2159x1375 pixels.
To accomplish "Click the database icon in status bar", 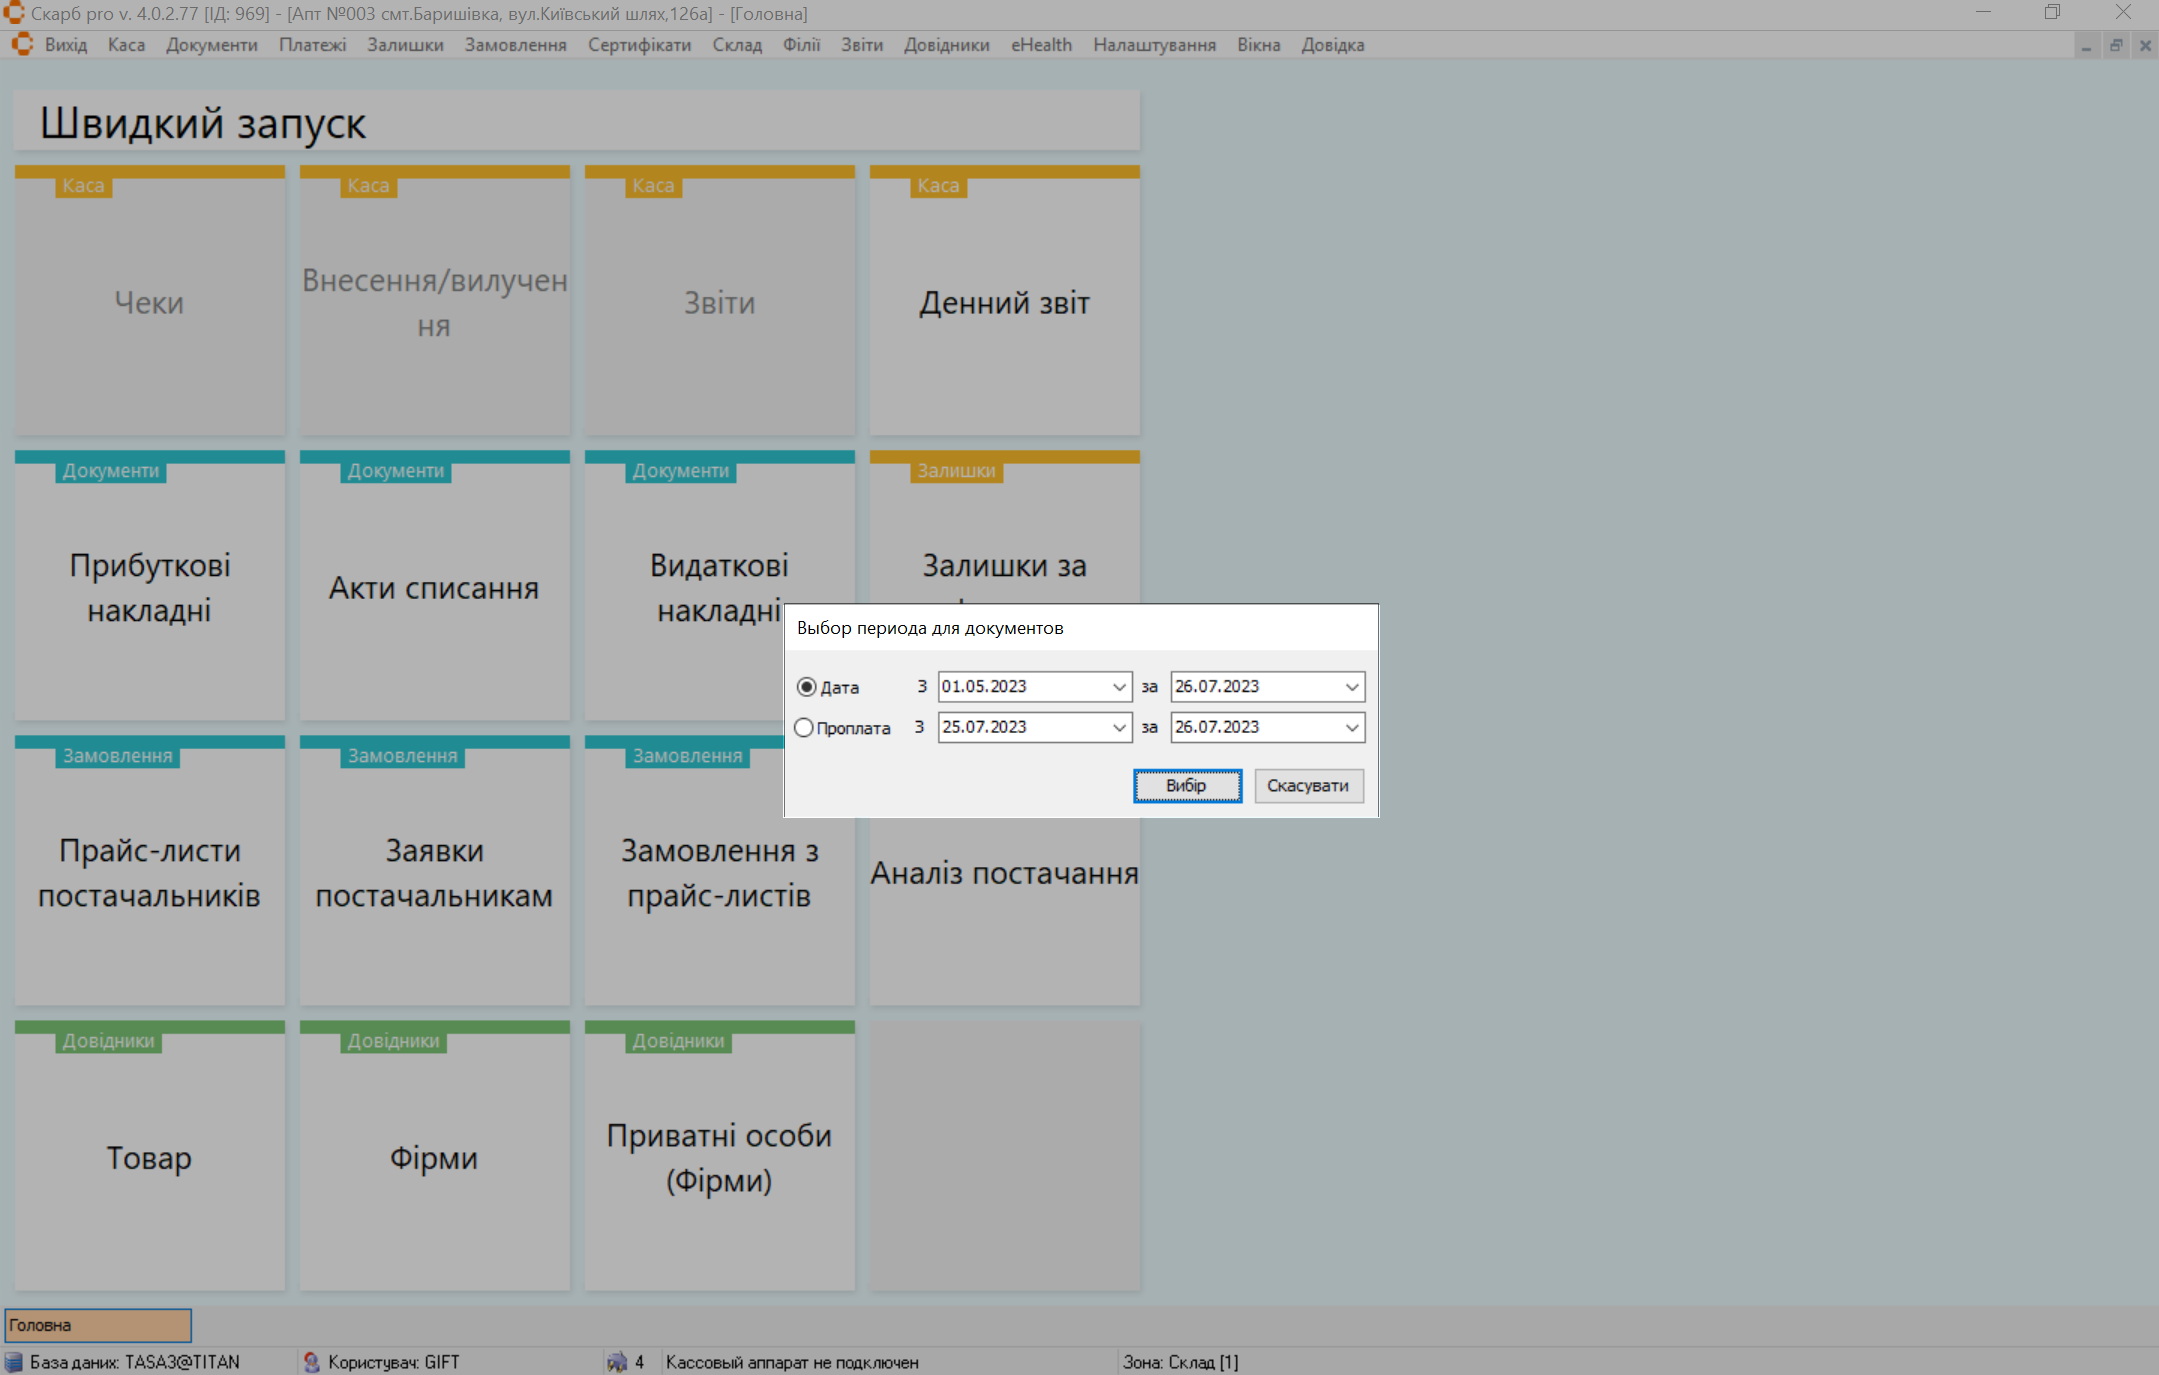I will [x=14, y=1362].
